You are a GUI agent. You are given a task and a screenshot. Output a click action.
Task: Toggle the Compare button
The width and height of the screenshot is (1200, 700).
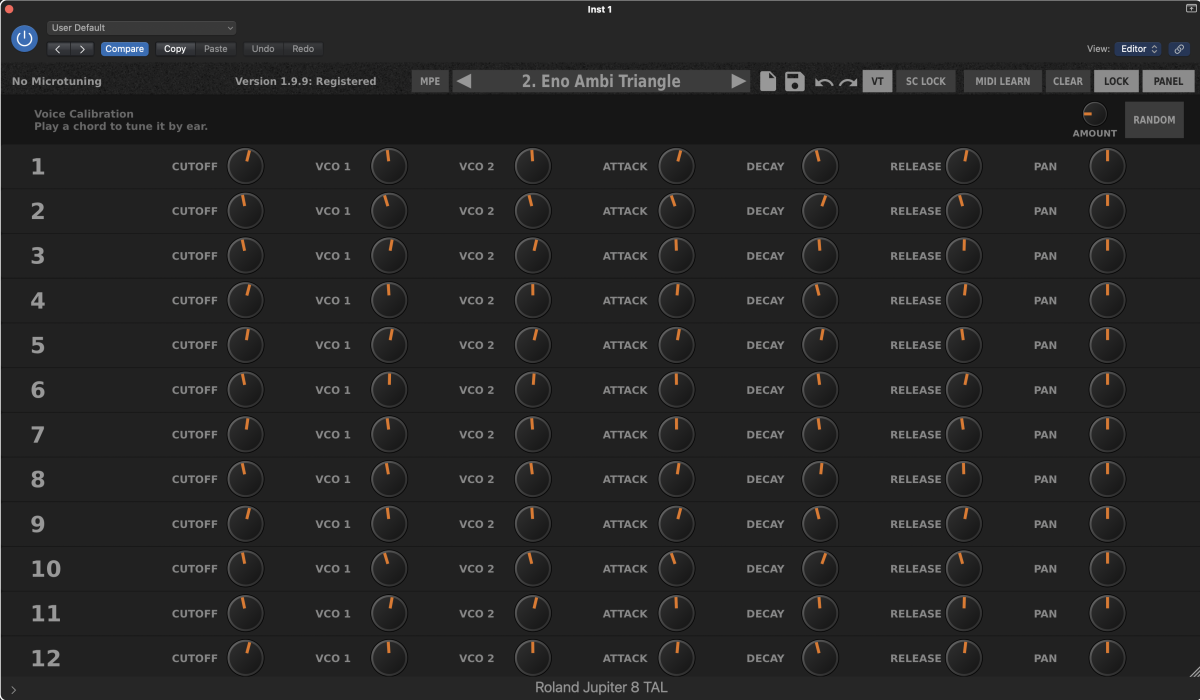124,48
